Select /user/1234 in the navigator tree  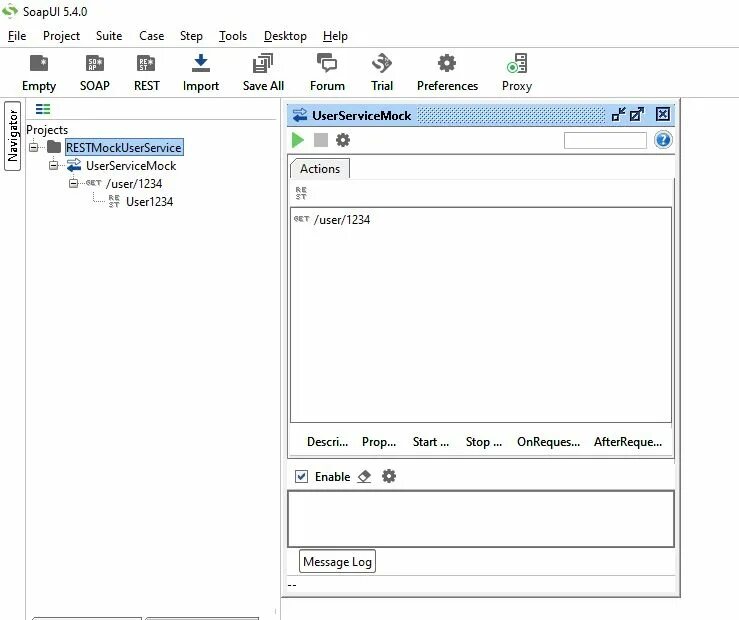coord(134,183)
